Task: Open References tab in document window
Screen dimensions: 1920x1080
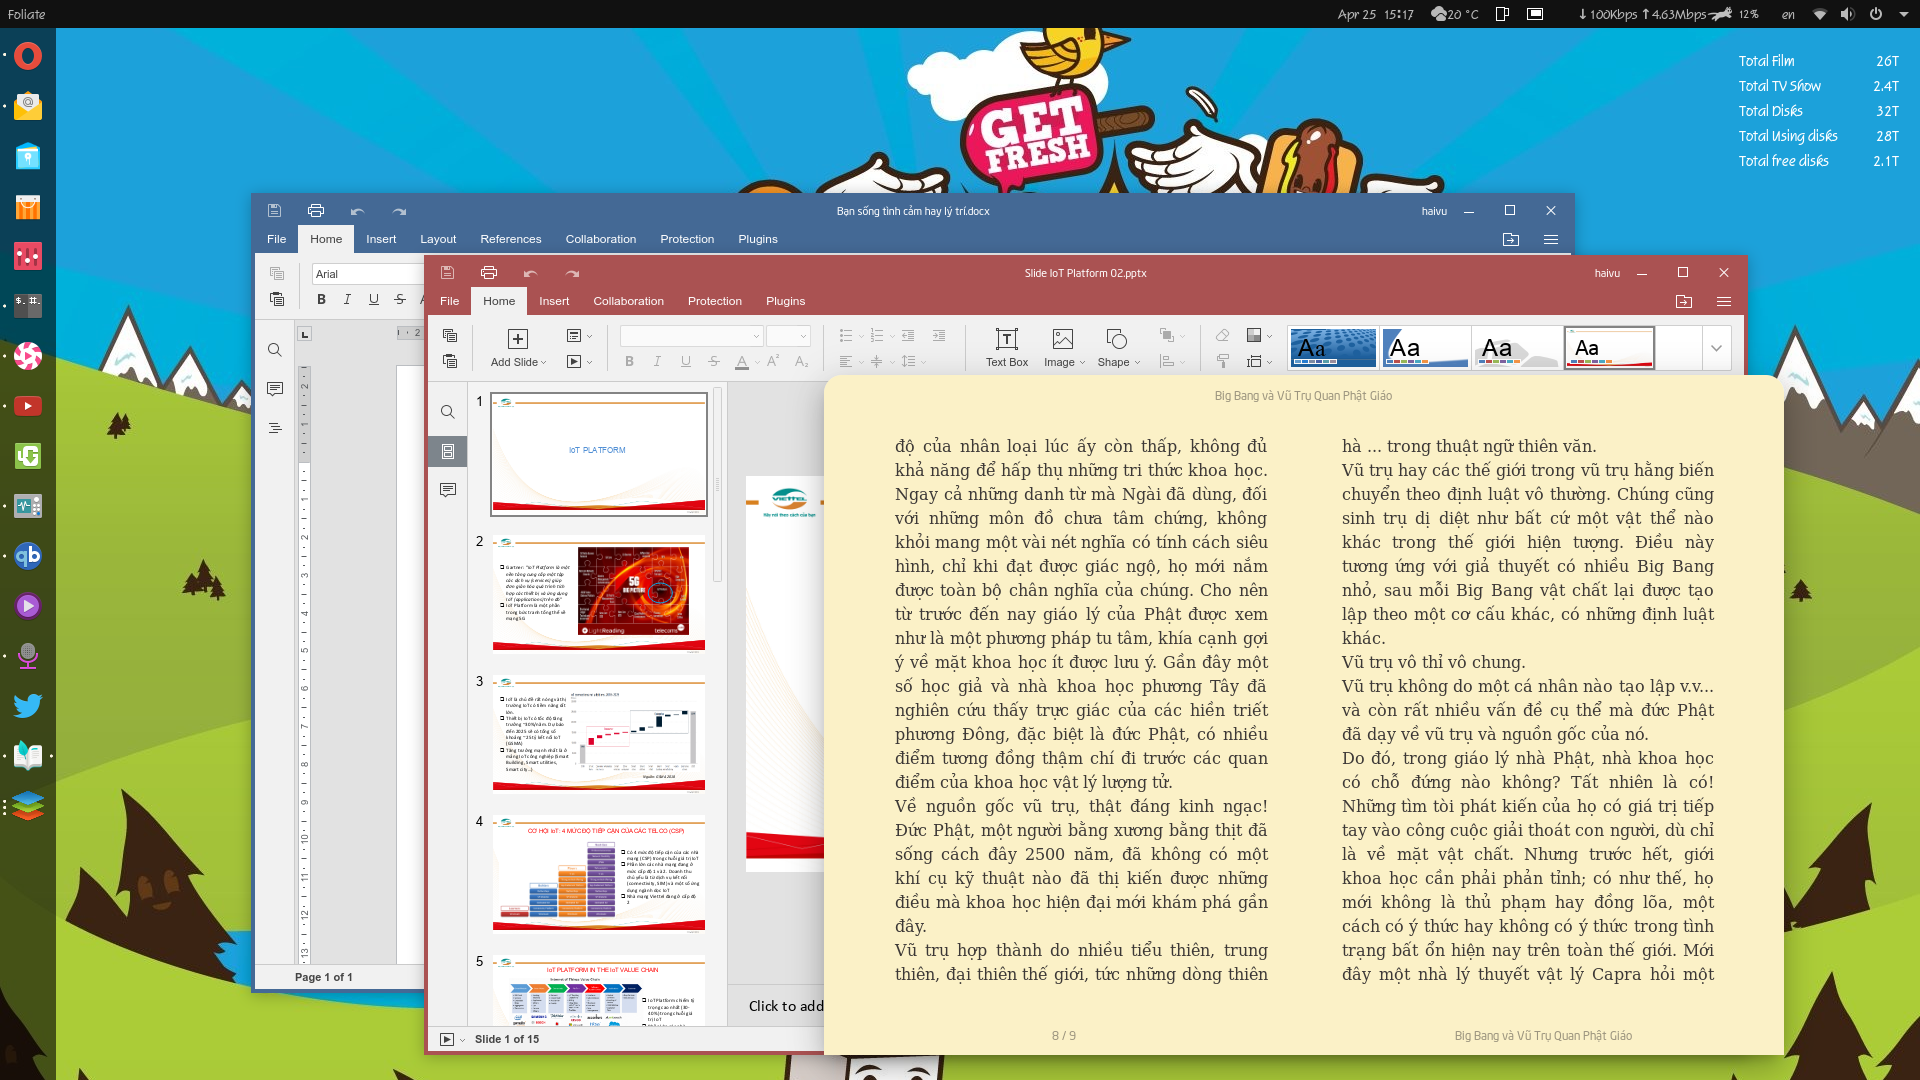Action: tap(510, 239)
